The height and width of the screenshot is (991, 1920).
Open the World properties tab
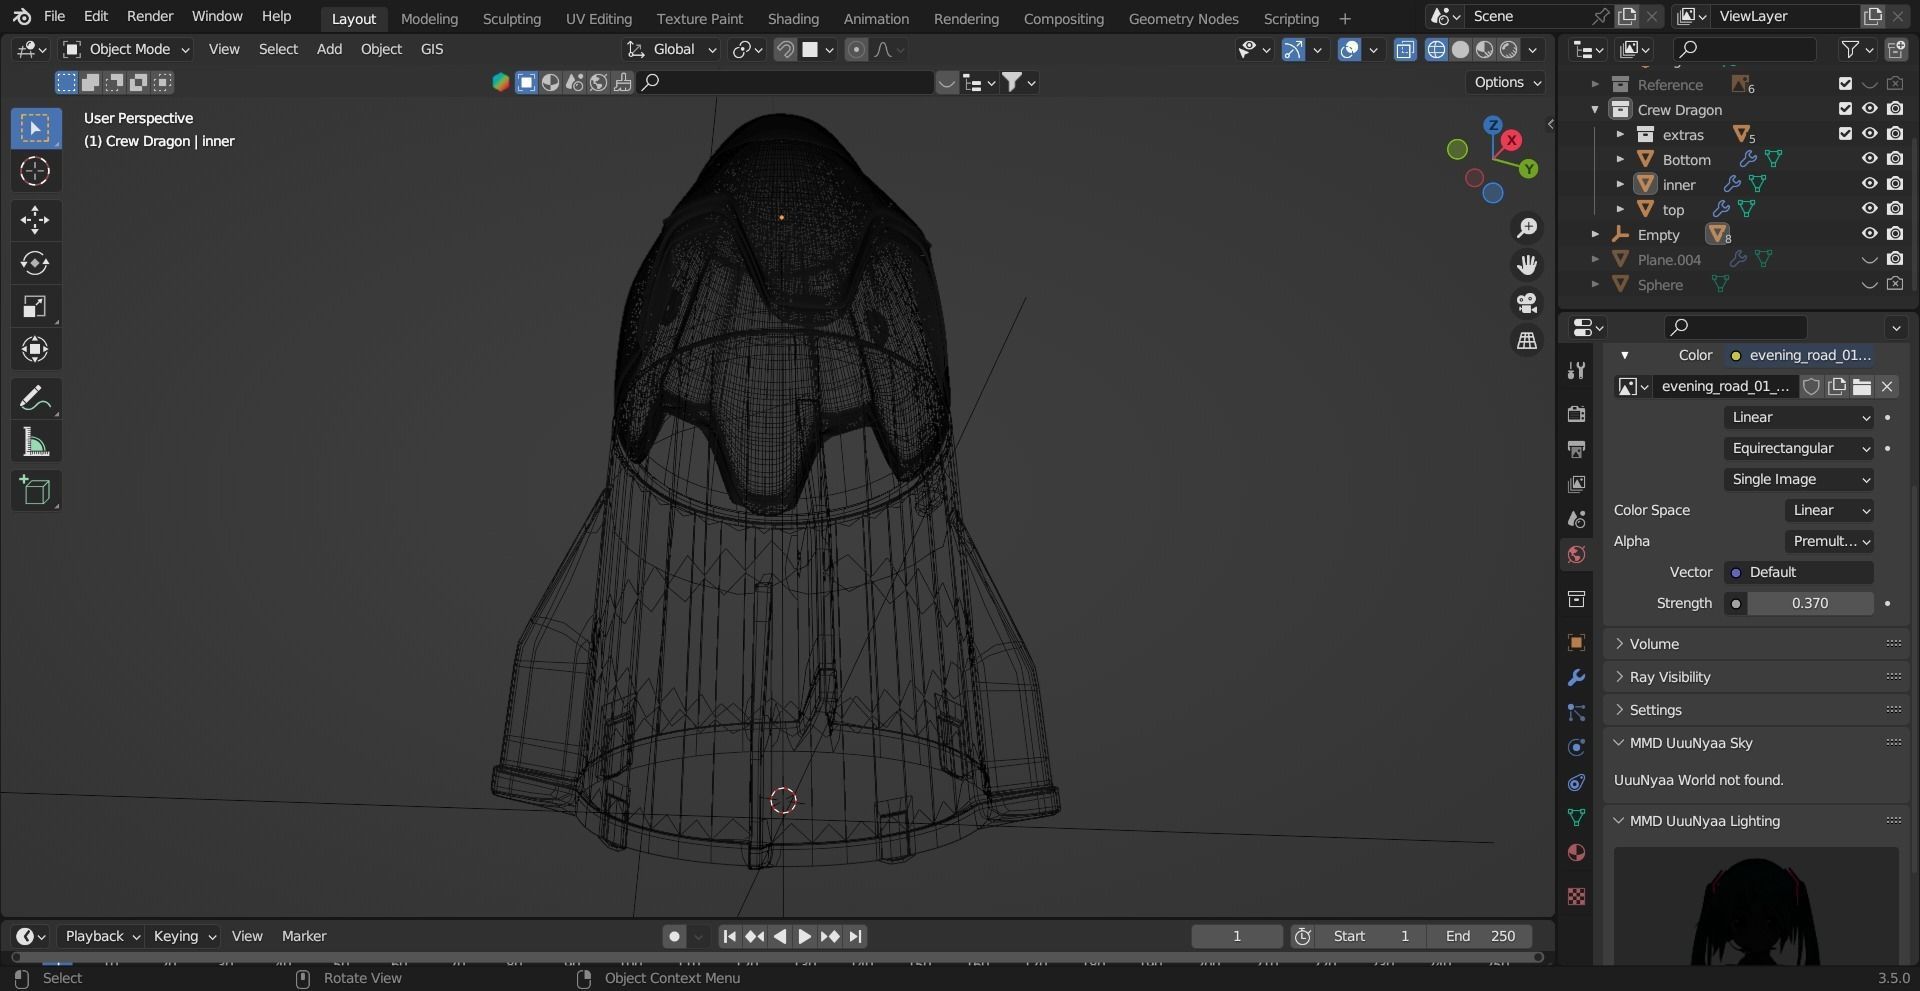coord(1577,554)
